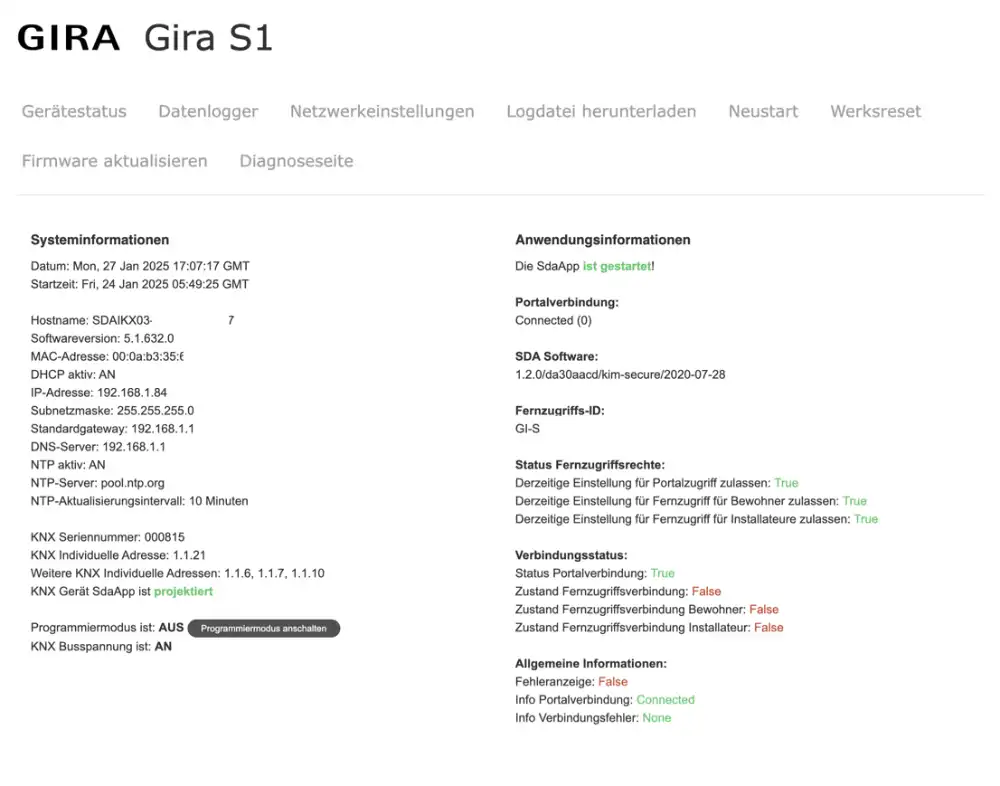Click Fernzugriff für Installateure zulassen line

[696, 519]
